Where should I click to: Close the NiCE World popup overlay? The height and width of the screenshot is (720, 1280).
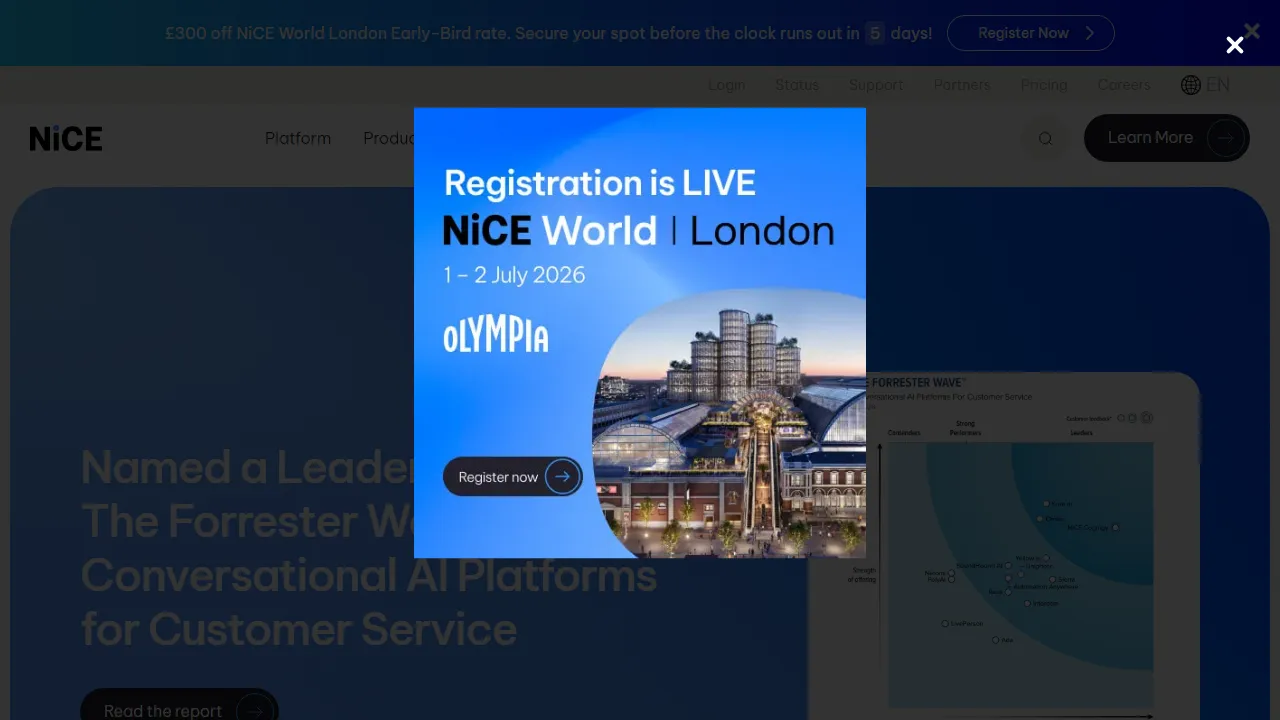tap(1235, 45)
